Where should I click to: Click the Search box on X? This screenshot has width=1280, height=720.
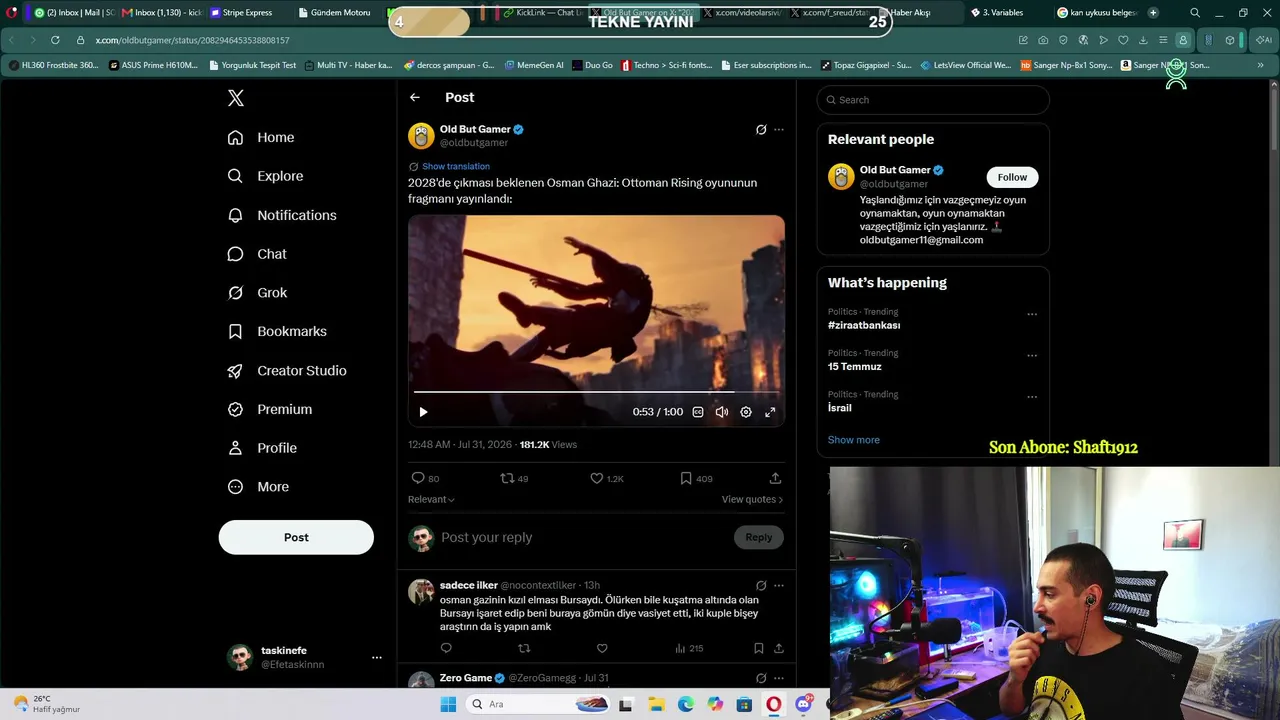(x=933, y=100)
